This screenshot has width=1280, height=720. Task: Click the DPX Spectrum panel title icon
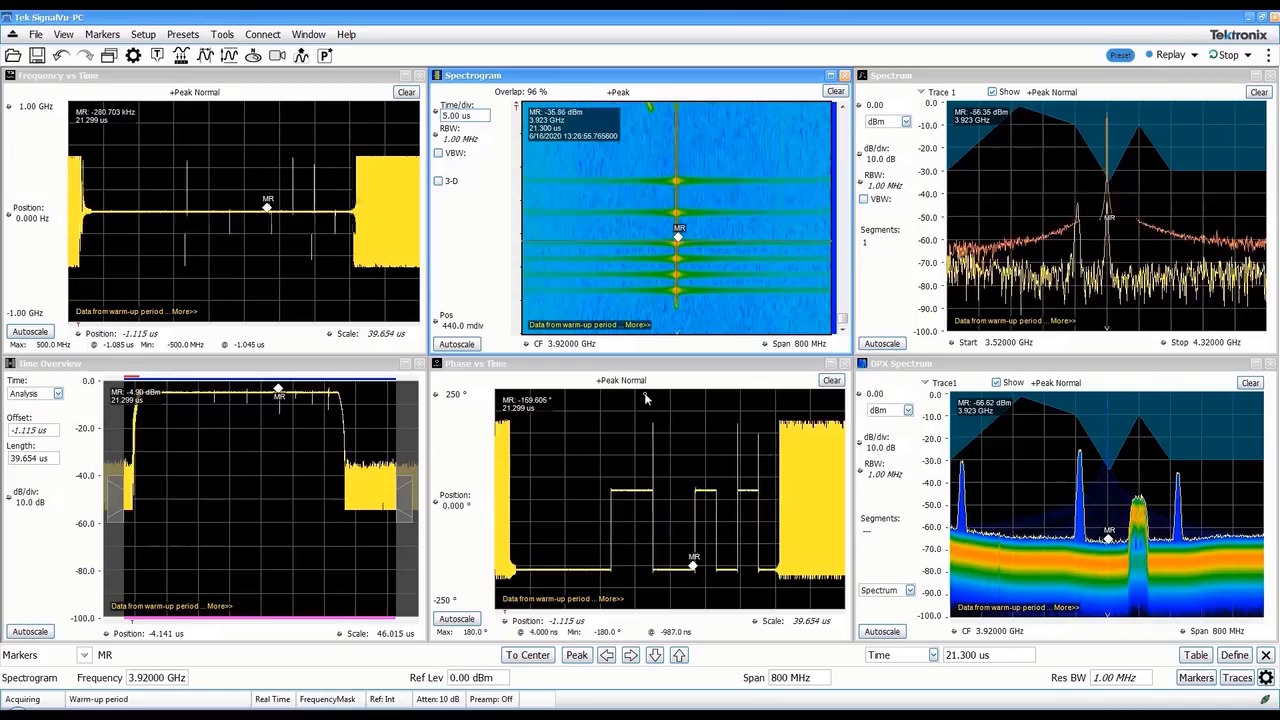pos(862,363)
